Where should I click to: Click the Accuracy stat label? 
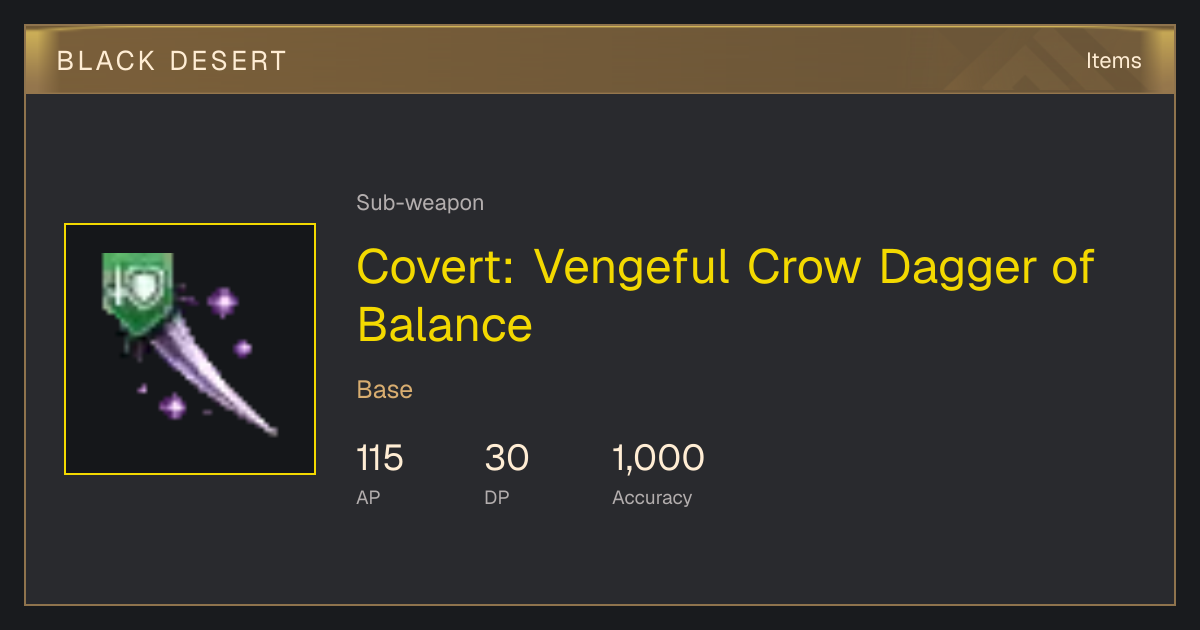(652, 497)
